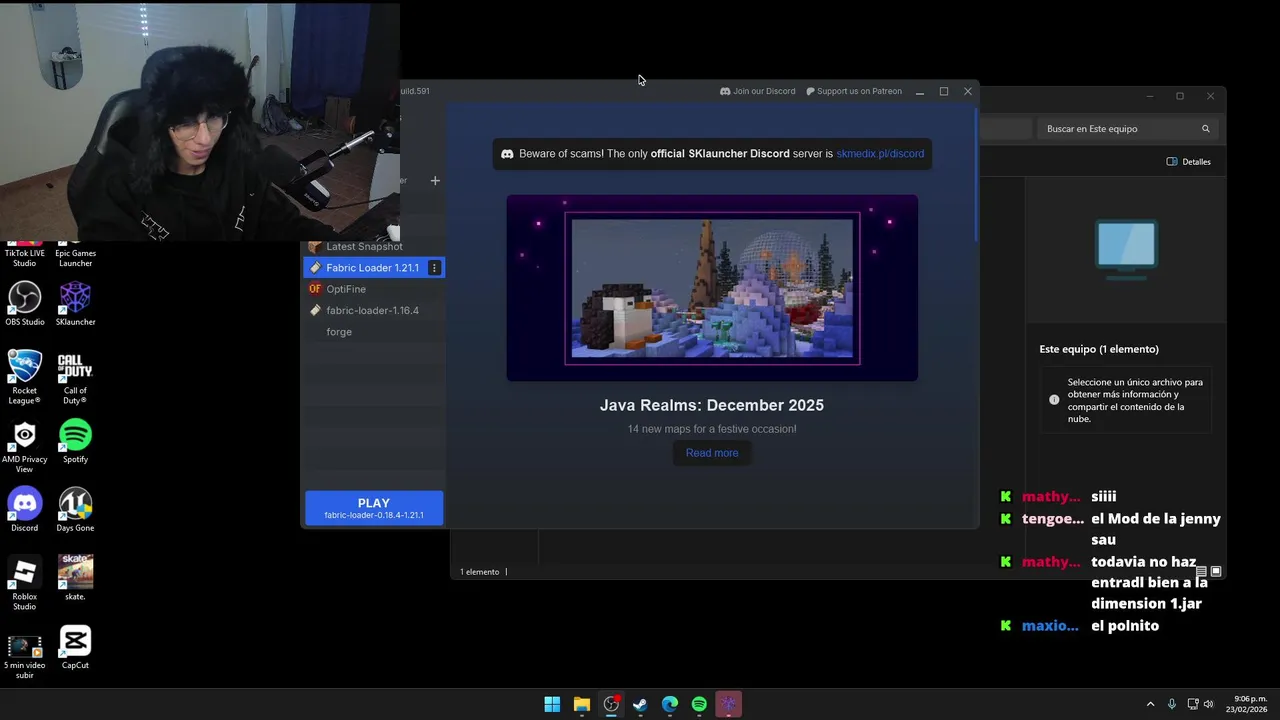Open the AMD Privacy View desktop shortcut
The height and width of the screenshot is (720, 1280).
pos(25,446)
